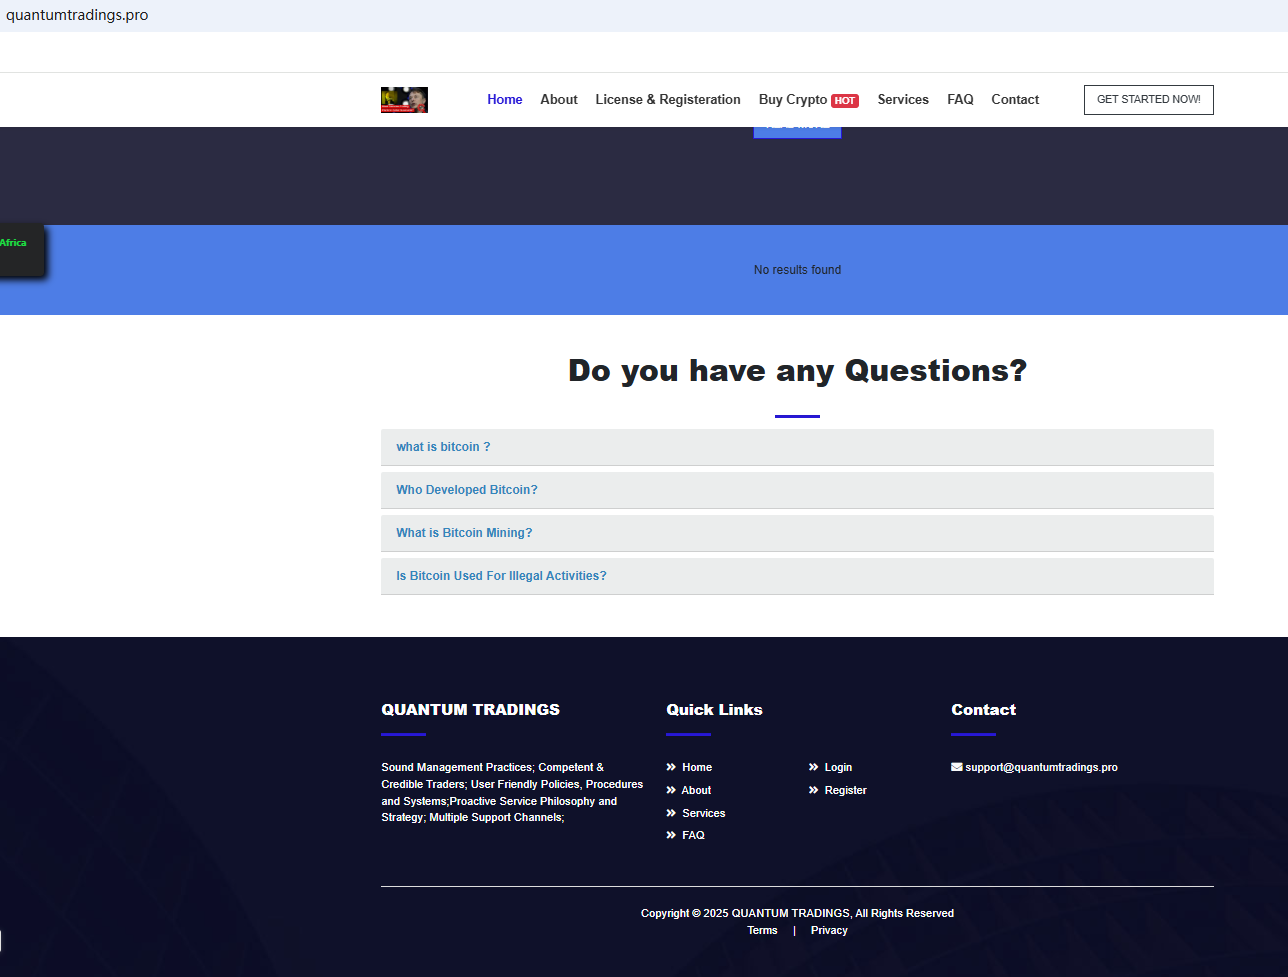
Task: Follow the Home link under Quick Links
Action: click(697, 768)
